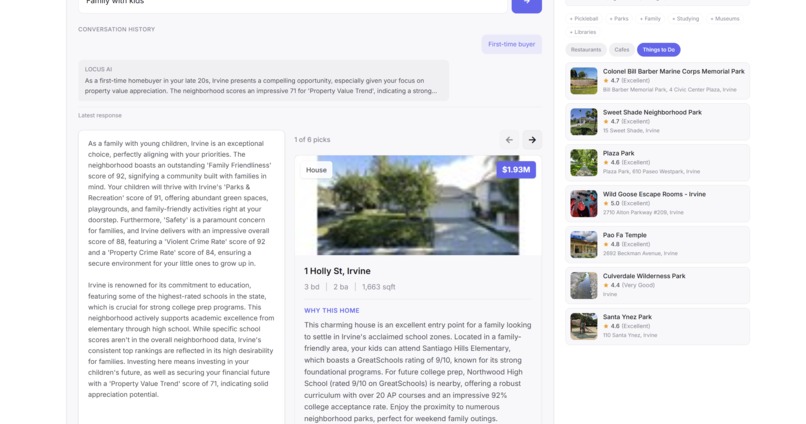Click the $1.93M price badge
The image size is (806, 424).
pos(516,170)
